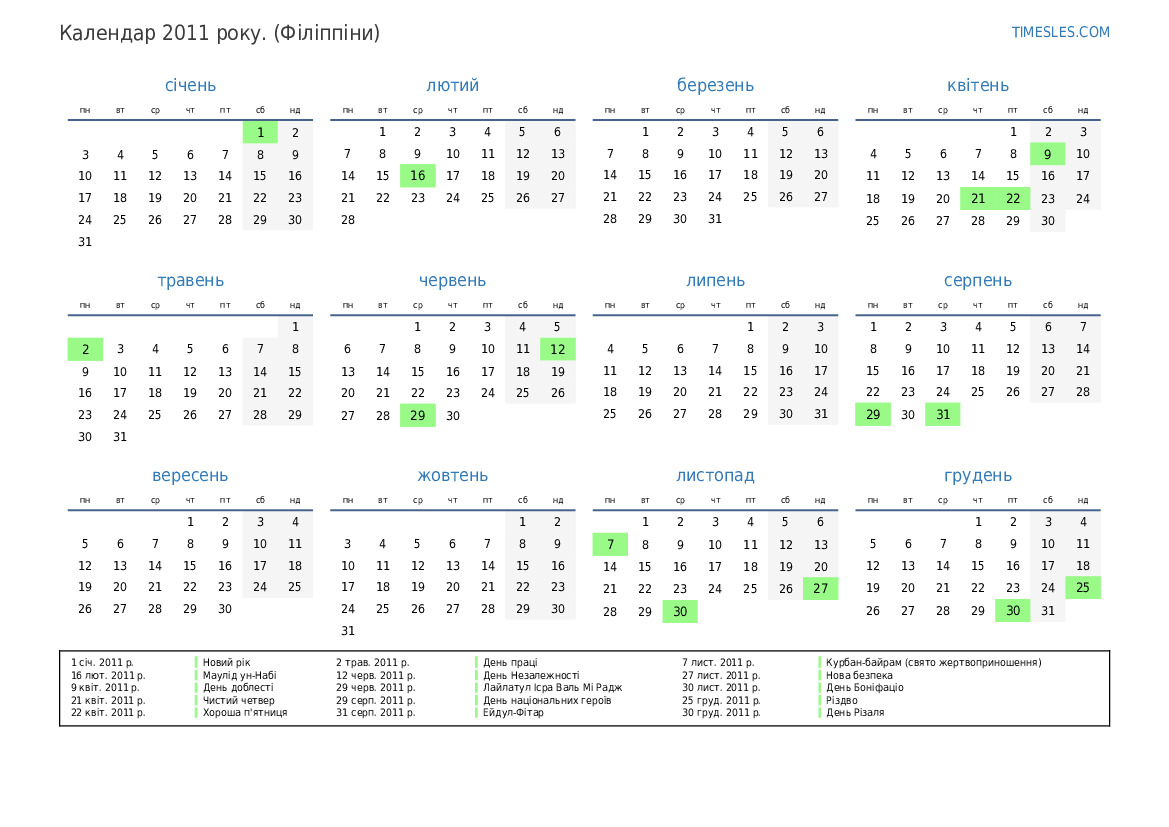Select highlighted 12 in червень

557,349
